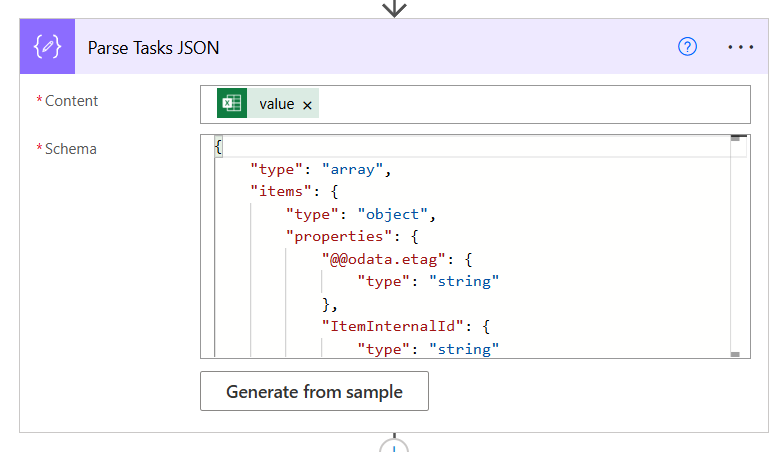This screenshot has width=780, height=452.
Task: Click empty area of Content field
Action: click(x=530, y=104)
